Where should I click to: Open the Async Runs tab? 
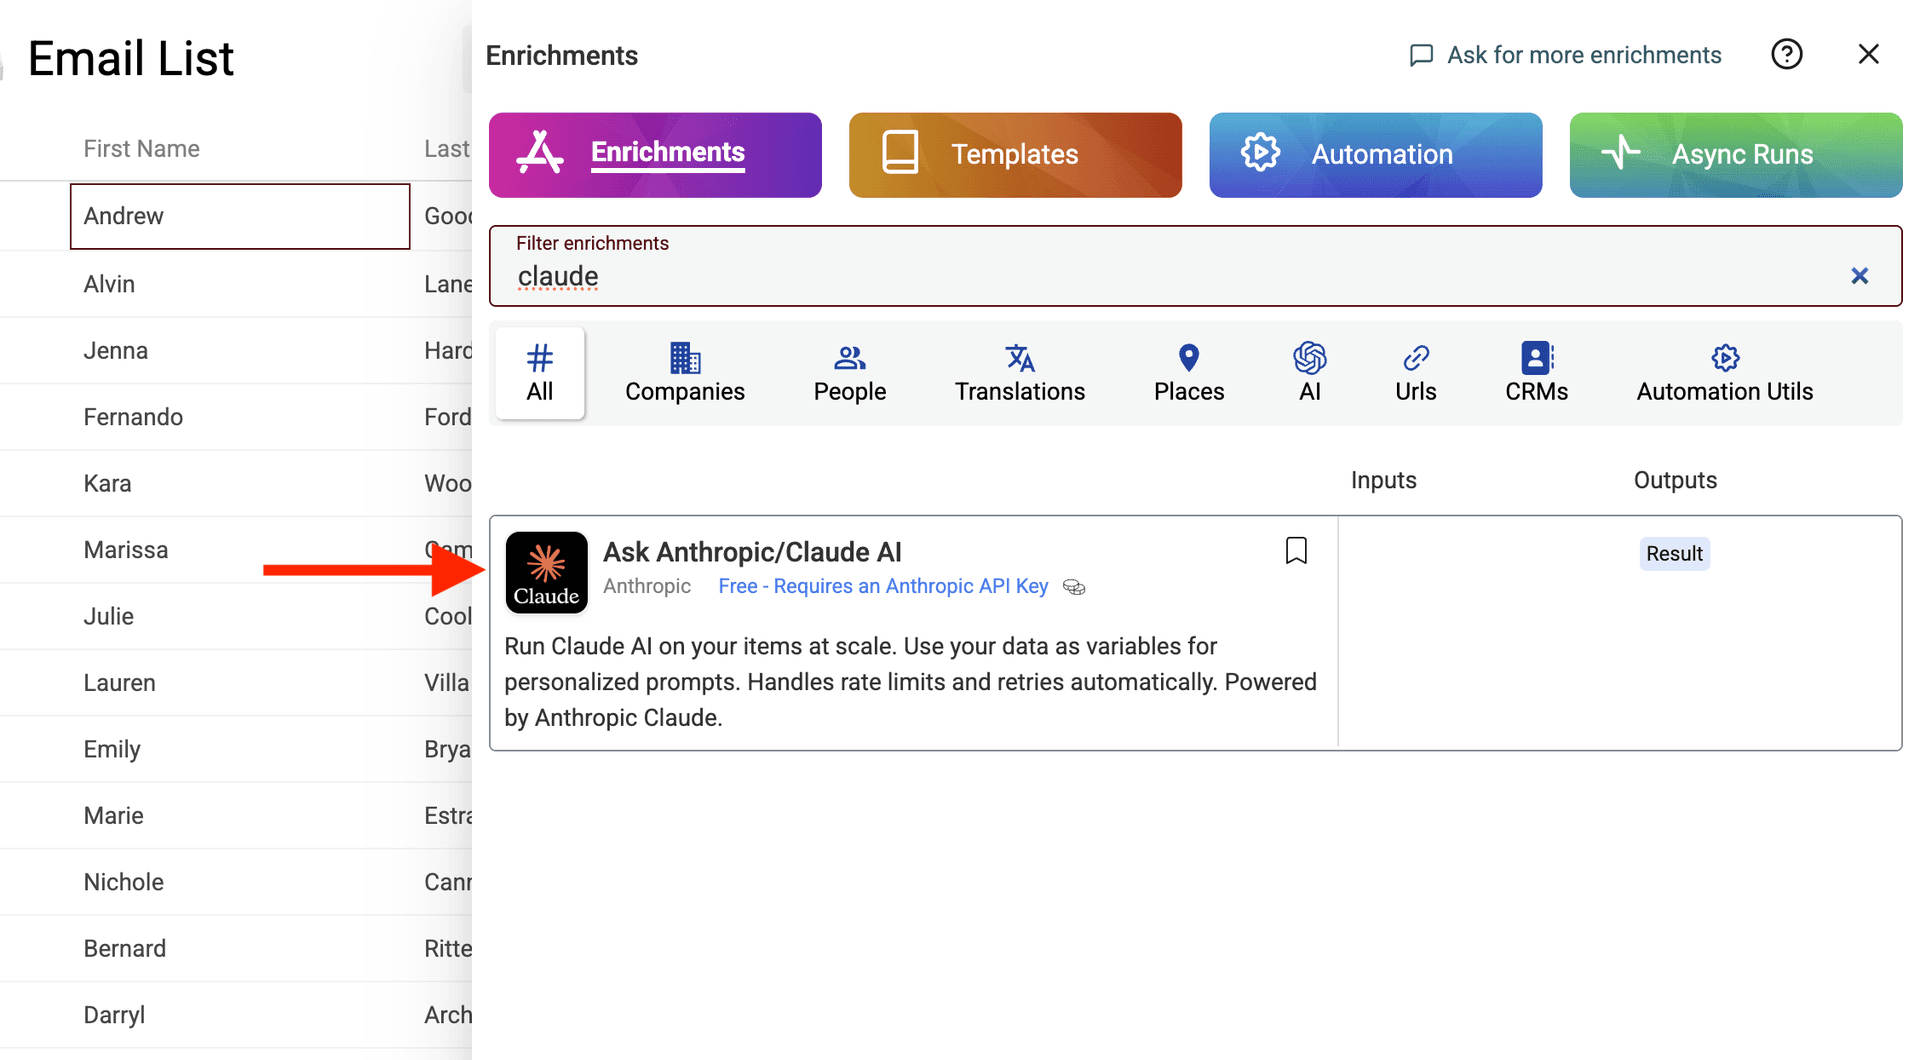point(1735,155)
